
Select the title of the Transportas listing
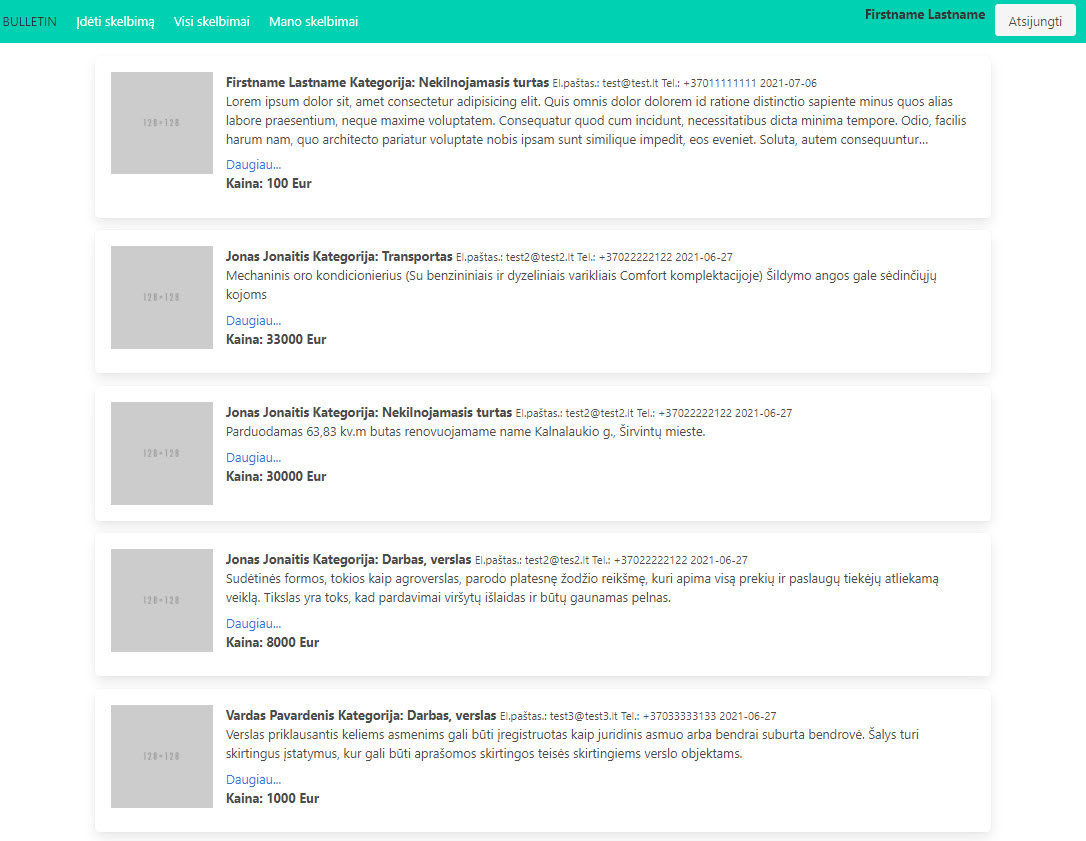point(338,256)
